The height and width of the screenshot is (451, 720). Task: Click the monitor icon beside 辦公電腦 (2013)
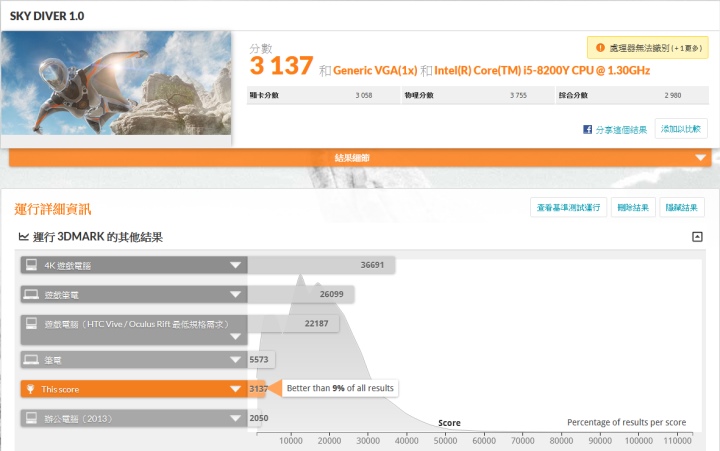coord(31,418)
